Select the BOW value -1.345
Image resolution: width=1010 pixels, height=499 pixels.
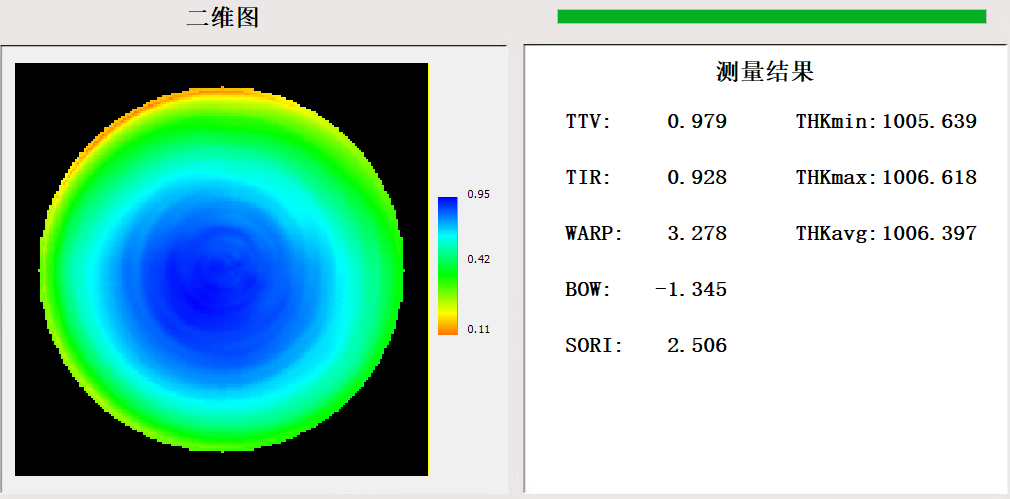click(691, 290)
